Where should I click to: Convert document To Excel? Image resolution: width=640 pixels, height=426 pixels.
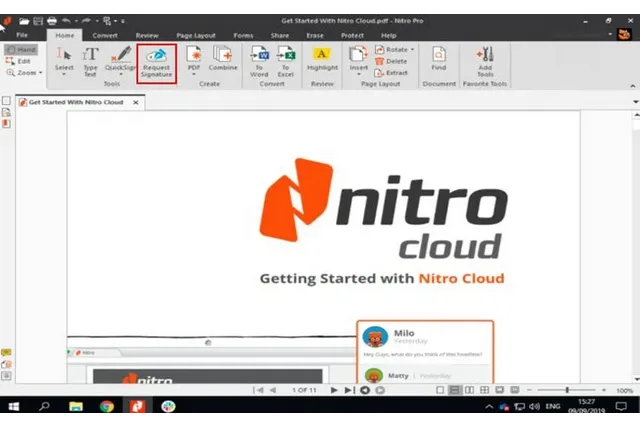click(x=286, y=62)
